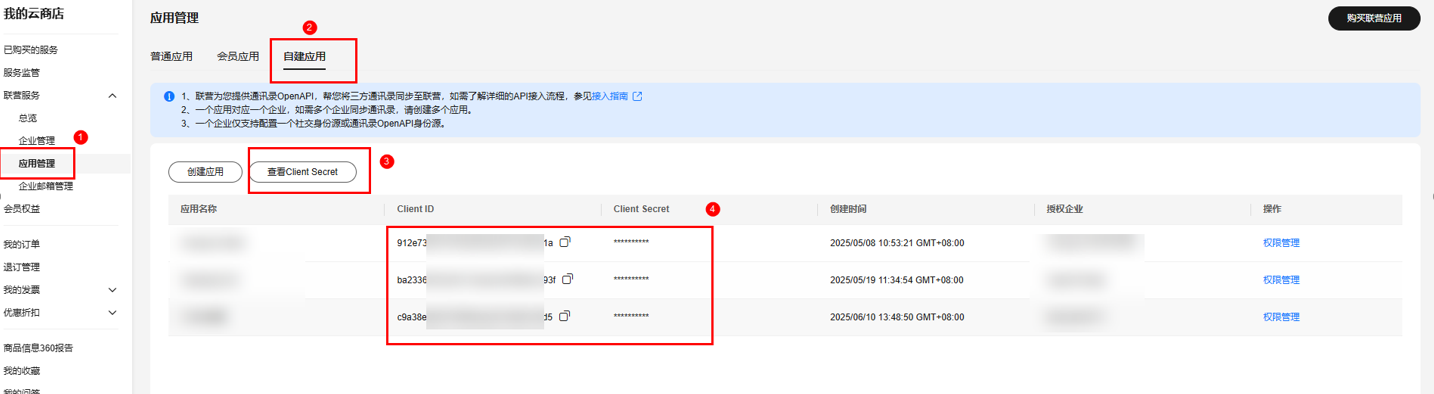Collapse the 联营服务 sidebar section

112,95
